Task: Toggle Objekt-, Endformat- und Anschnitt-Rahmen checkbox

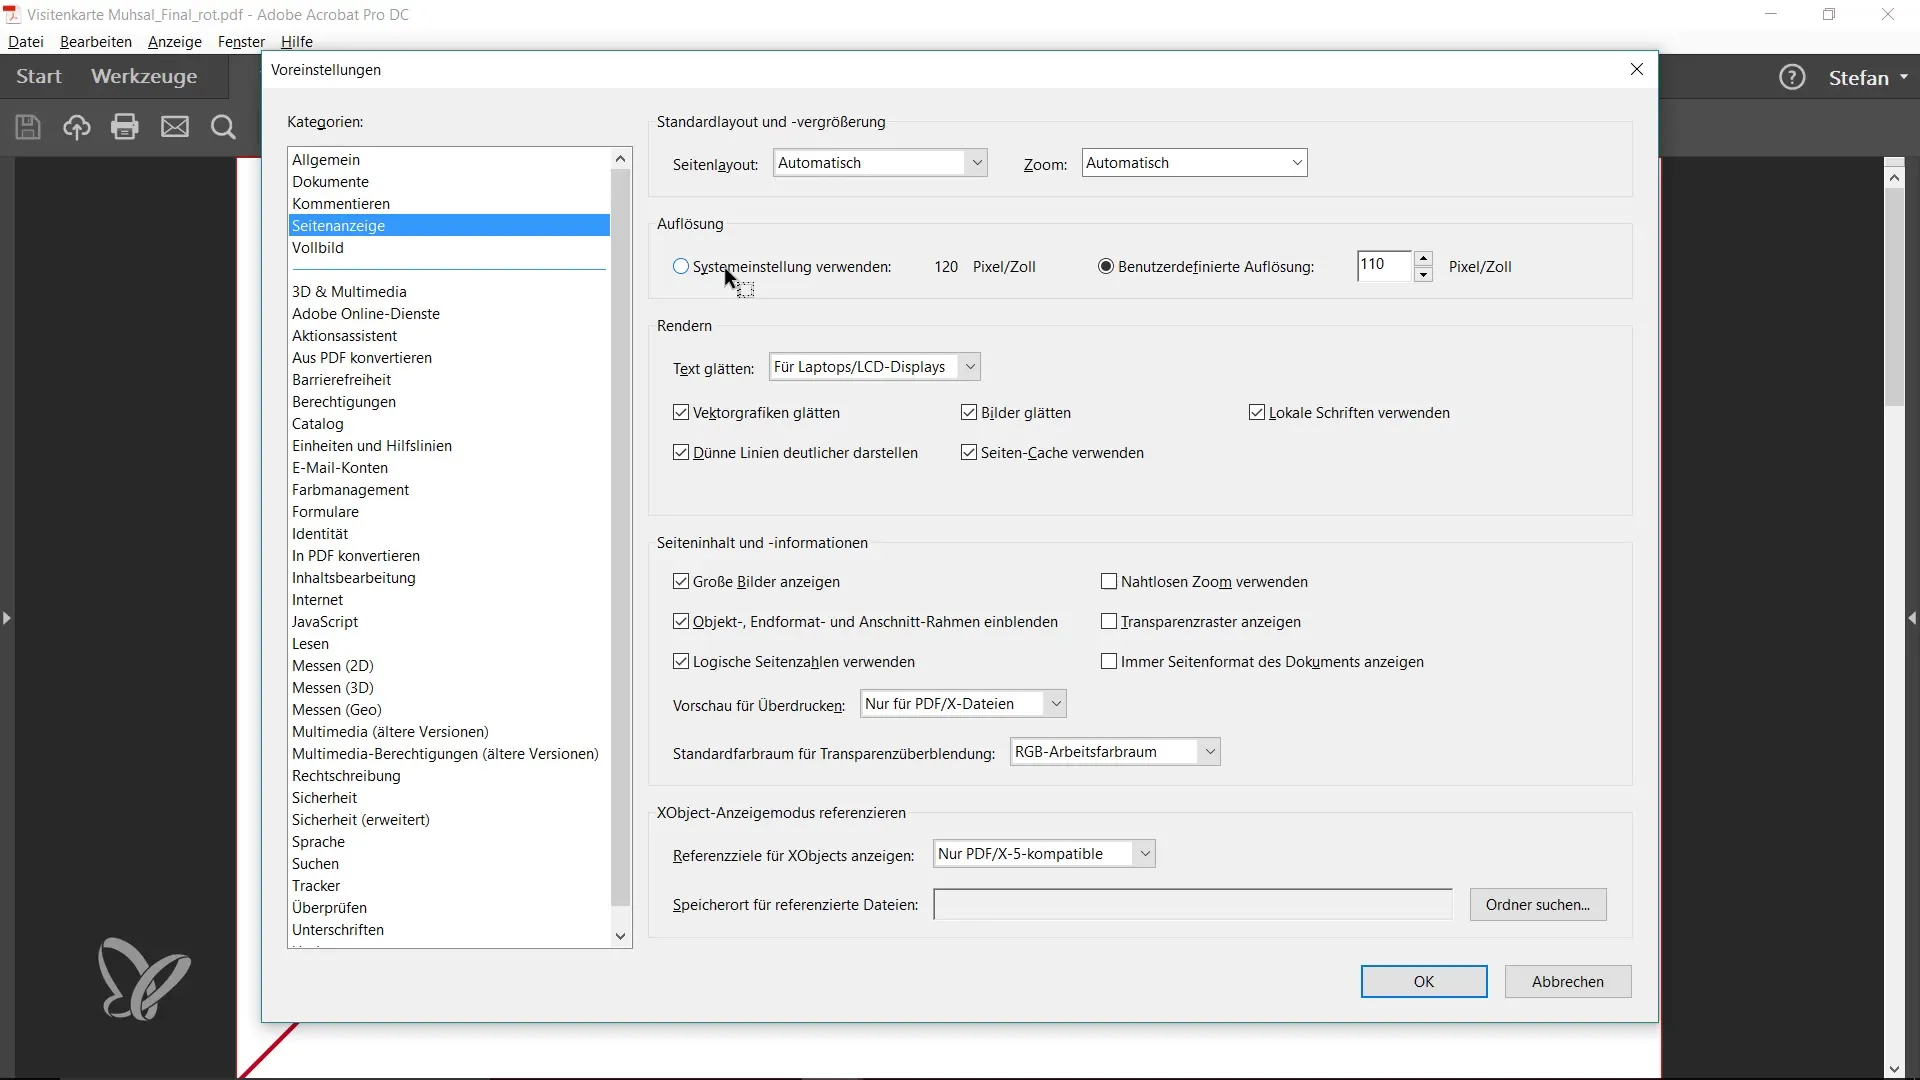Action: (681, 621)
